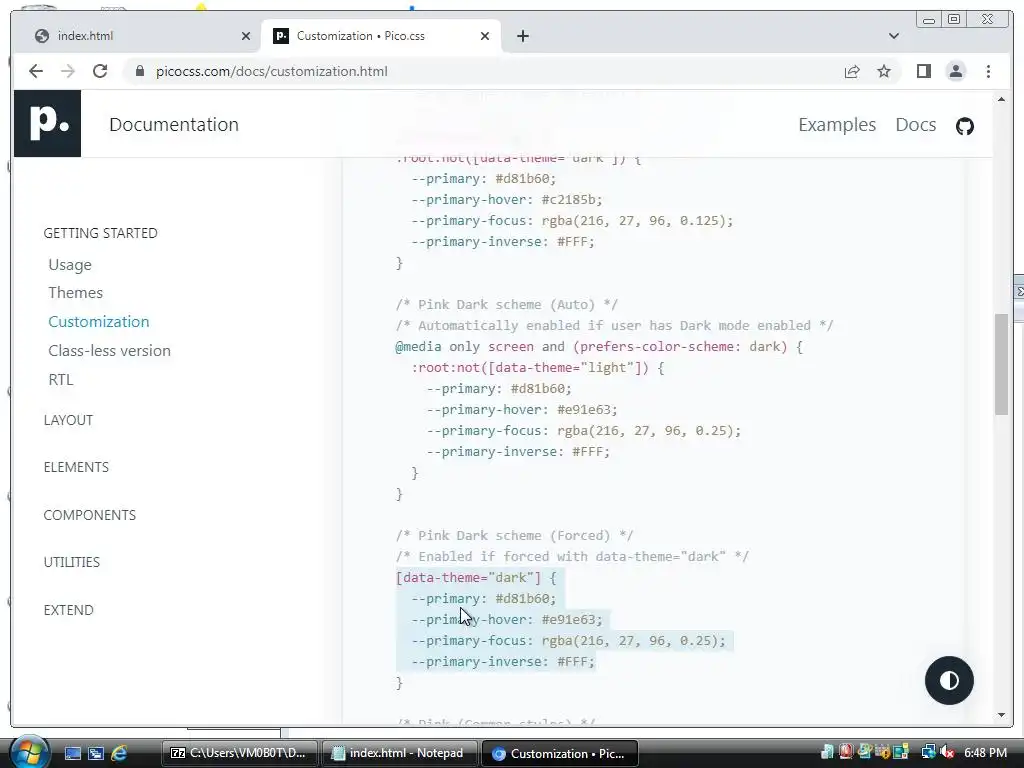The image size is (1024, 768).
Task: Expand the COMPONENTS section
Action: 89,515
